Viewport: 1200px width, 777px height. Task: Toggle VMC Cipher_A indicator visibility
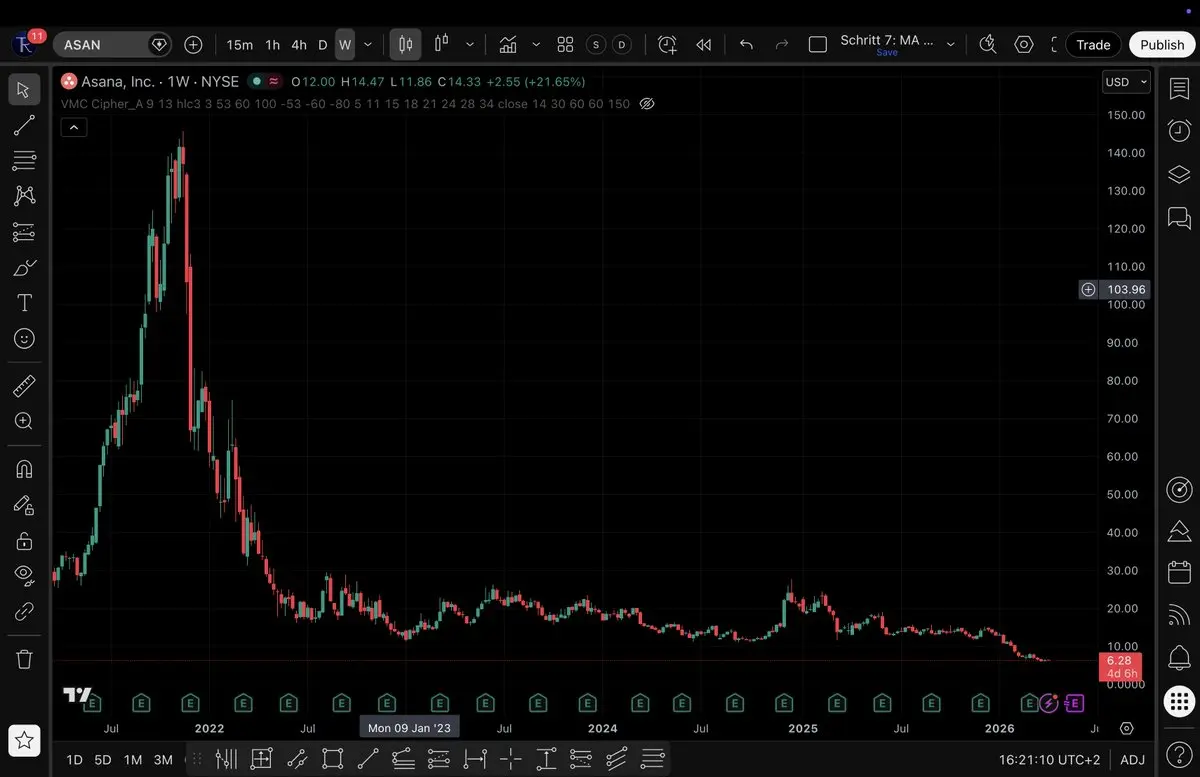pos(647,103)
